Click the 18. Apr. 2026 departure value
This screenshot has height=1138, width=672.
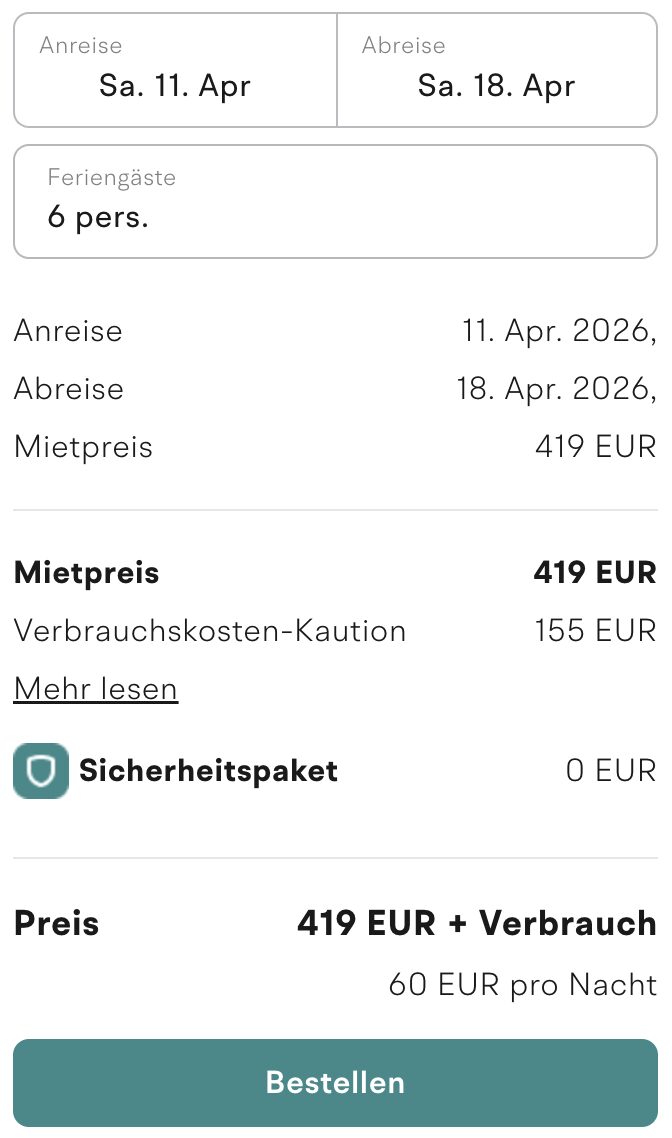pos(556,388)
